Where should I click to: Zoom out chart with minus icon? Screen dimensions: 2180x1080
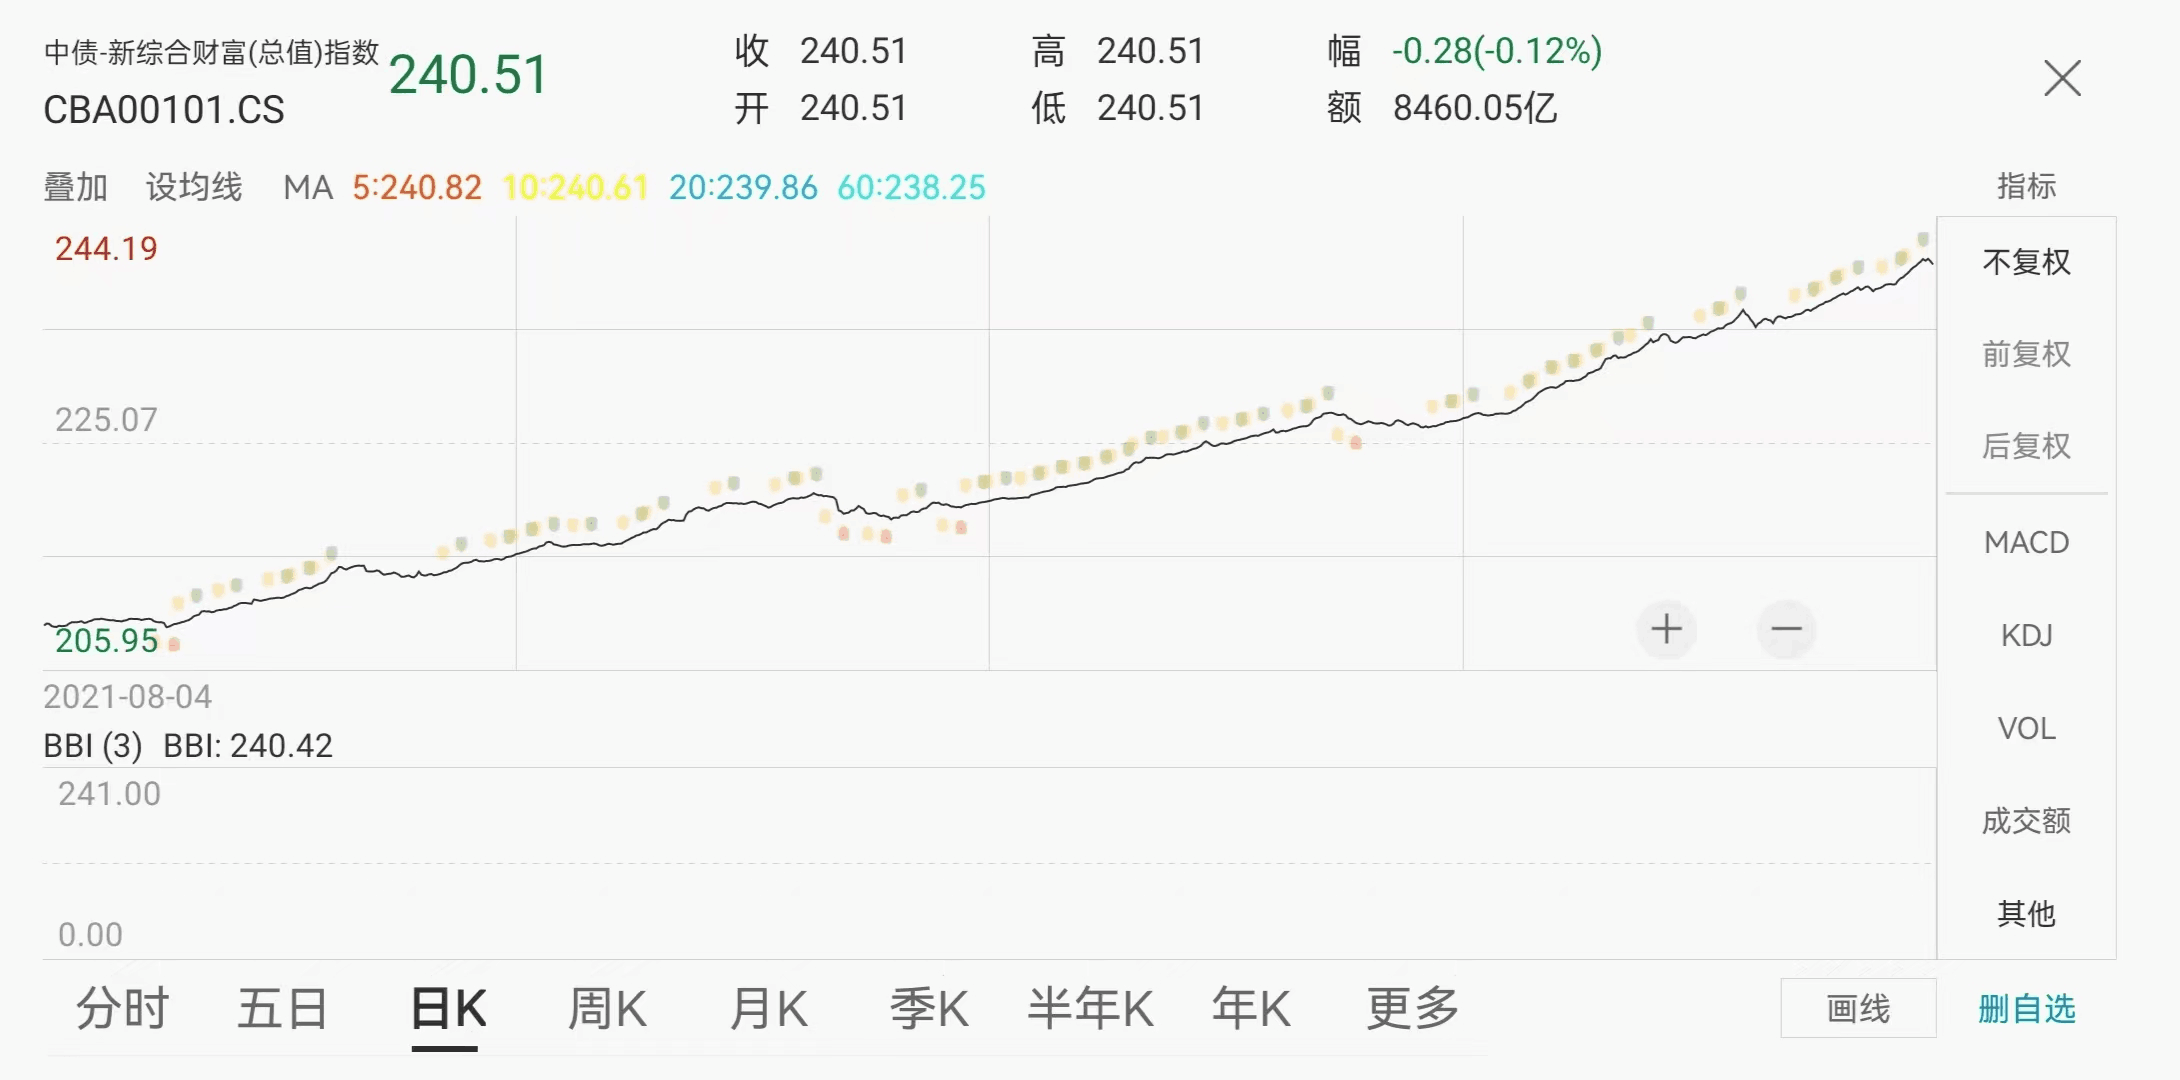[x=1786, y=629]
